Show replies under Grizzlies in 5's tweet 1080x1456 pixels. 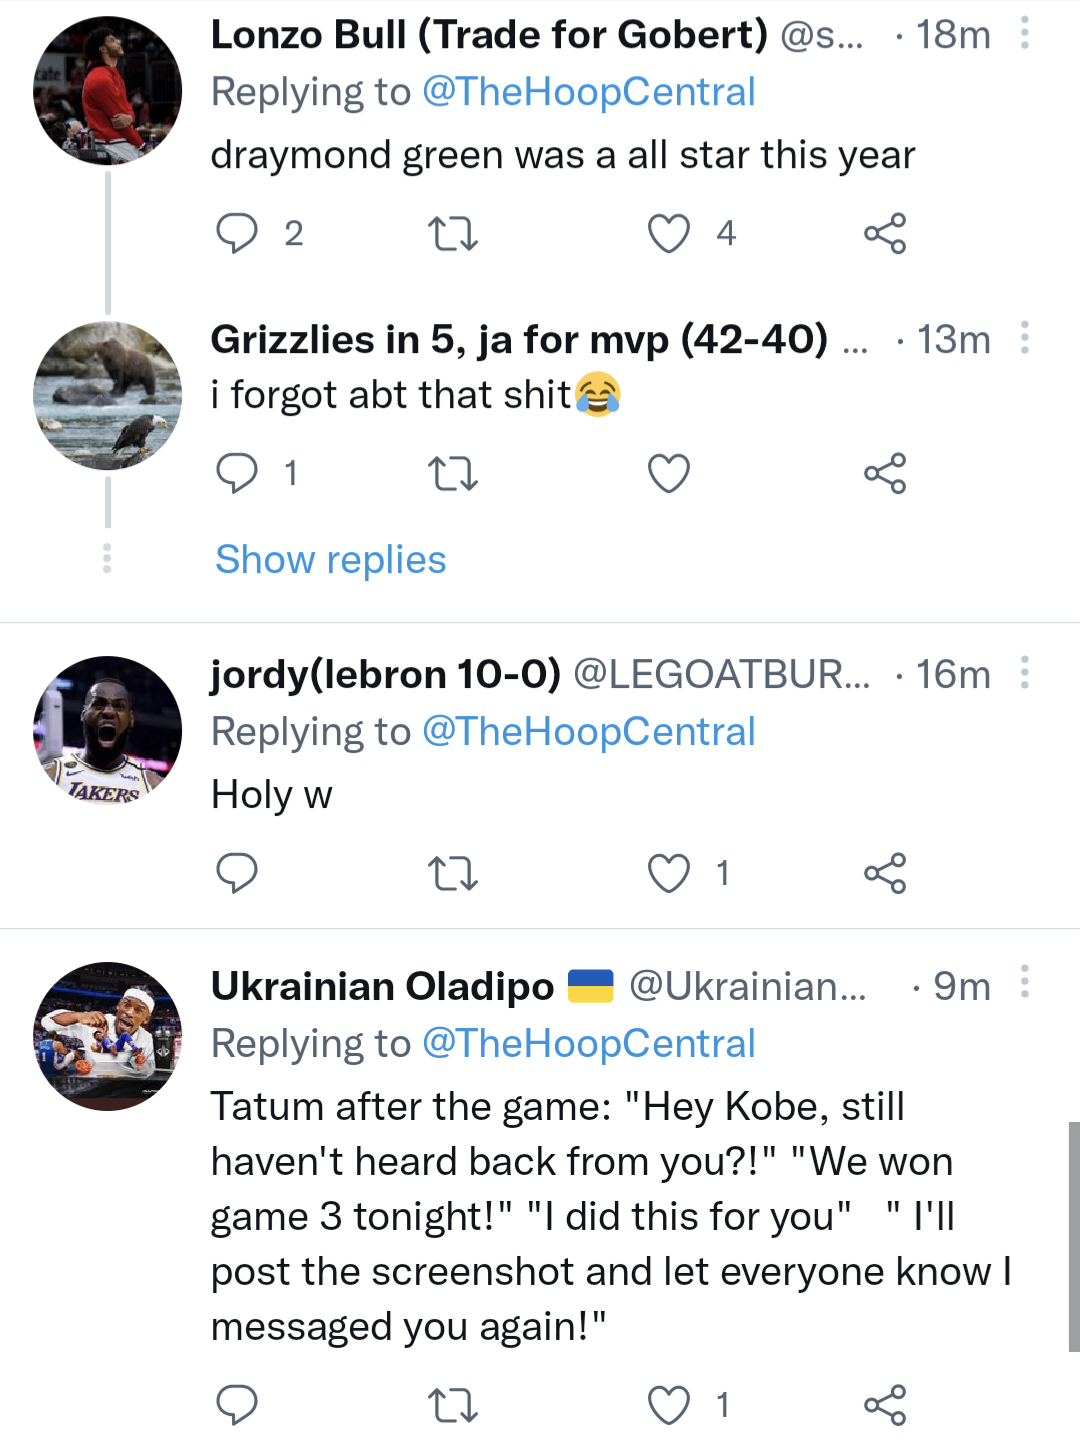click(330, 559)
